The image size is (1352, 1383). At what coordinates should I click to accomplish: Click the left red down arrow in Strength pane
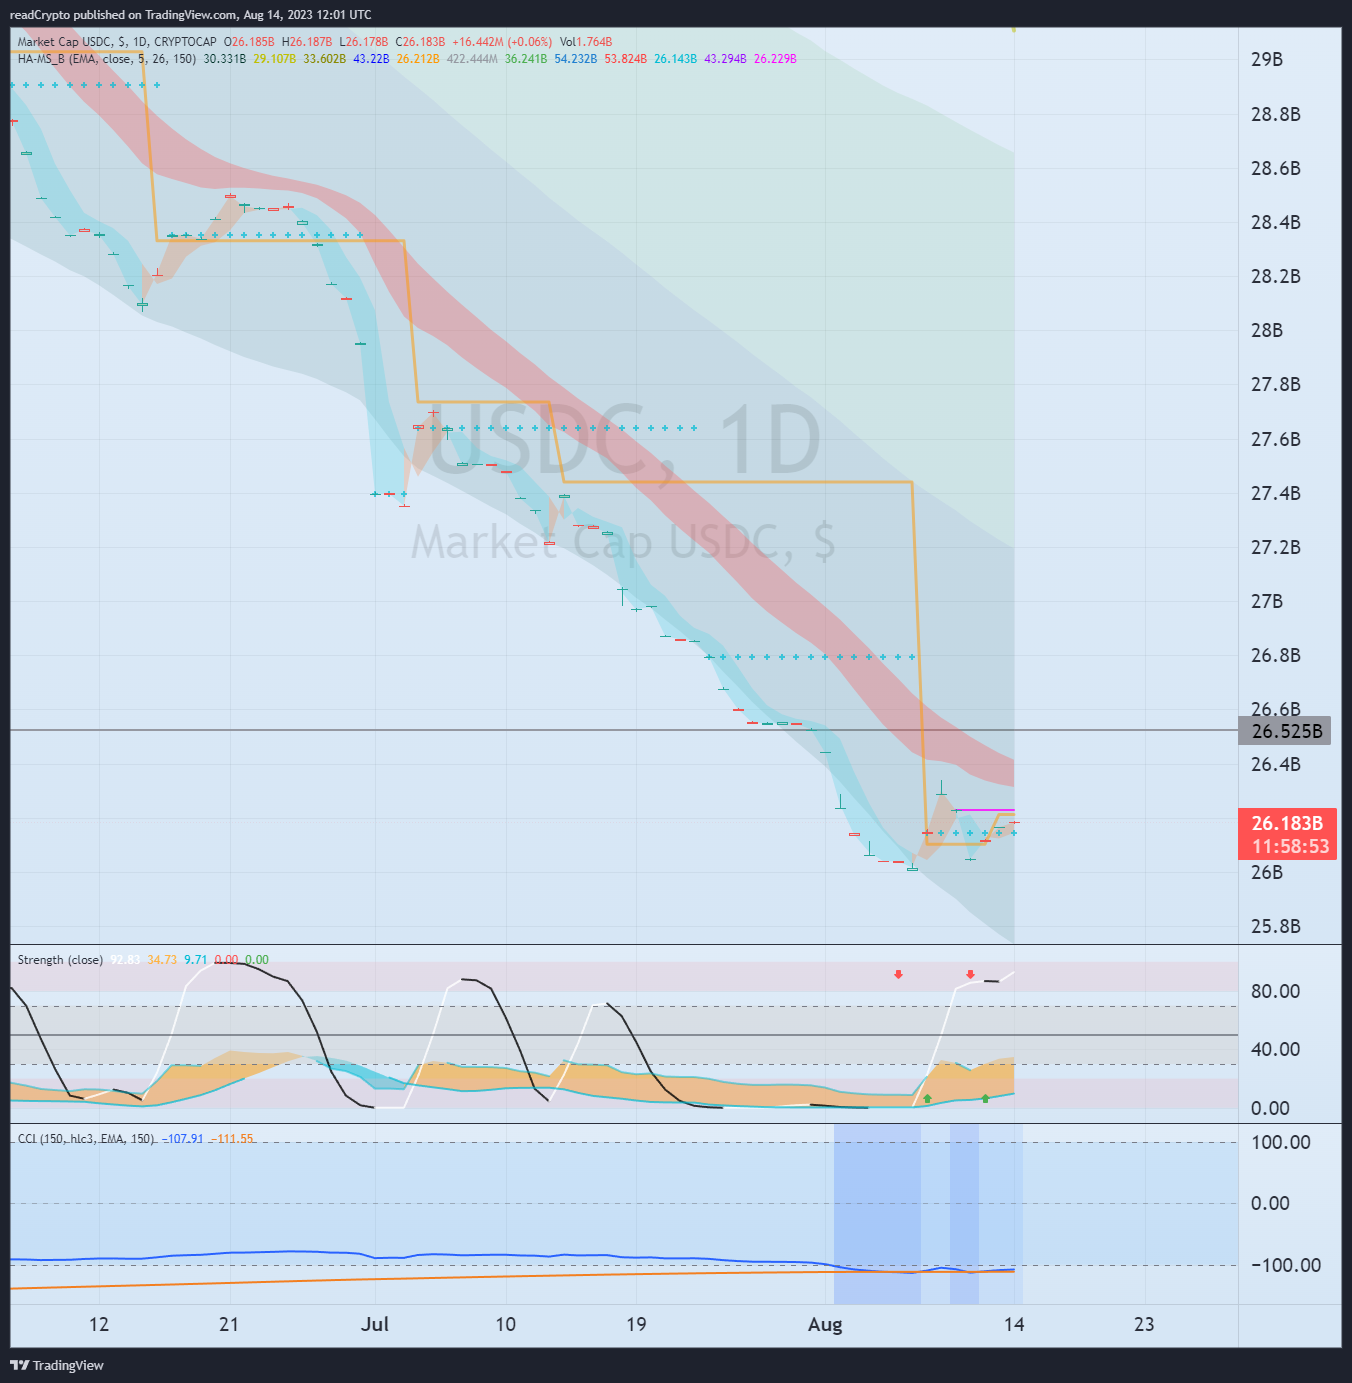899,974
